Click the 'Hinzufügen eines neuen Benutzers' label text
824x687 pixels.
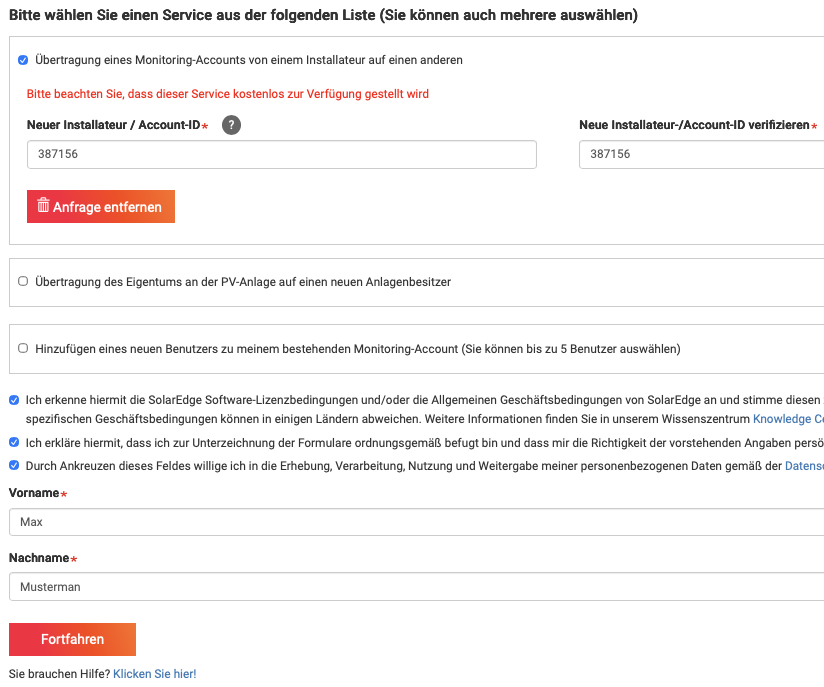pos(357,349)
